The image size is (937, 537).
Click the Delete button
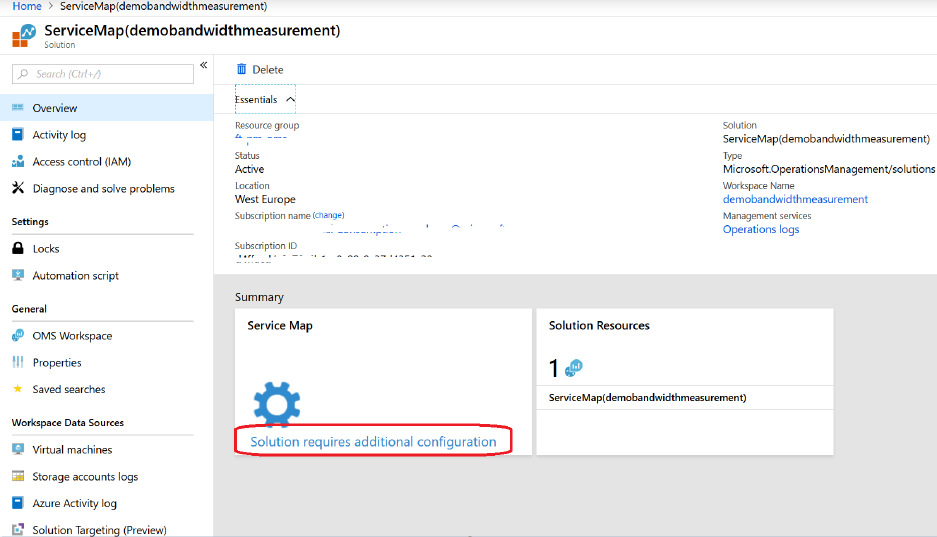click(260, 69)
